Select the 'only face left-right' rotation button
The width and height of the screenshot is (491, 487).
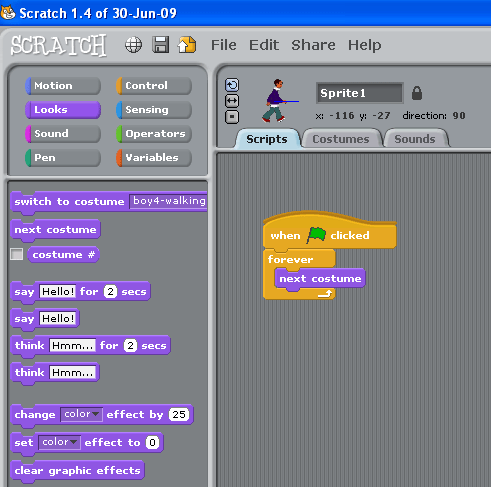pyautogui.click(x=232, y=101)
